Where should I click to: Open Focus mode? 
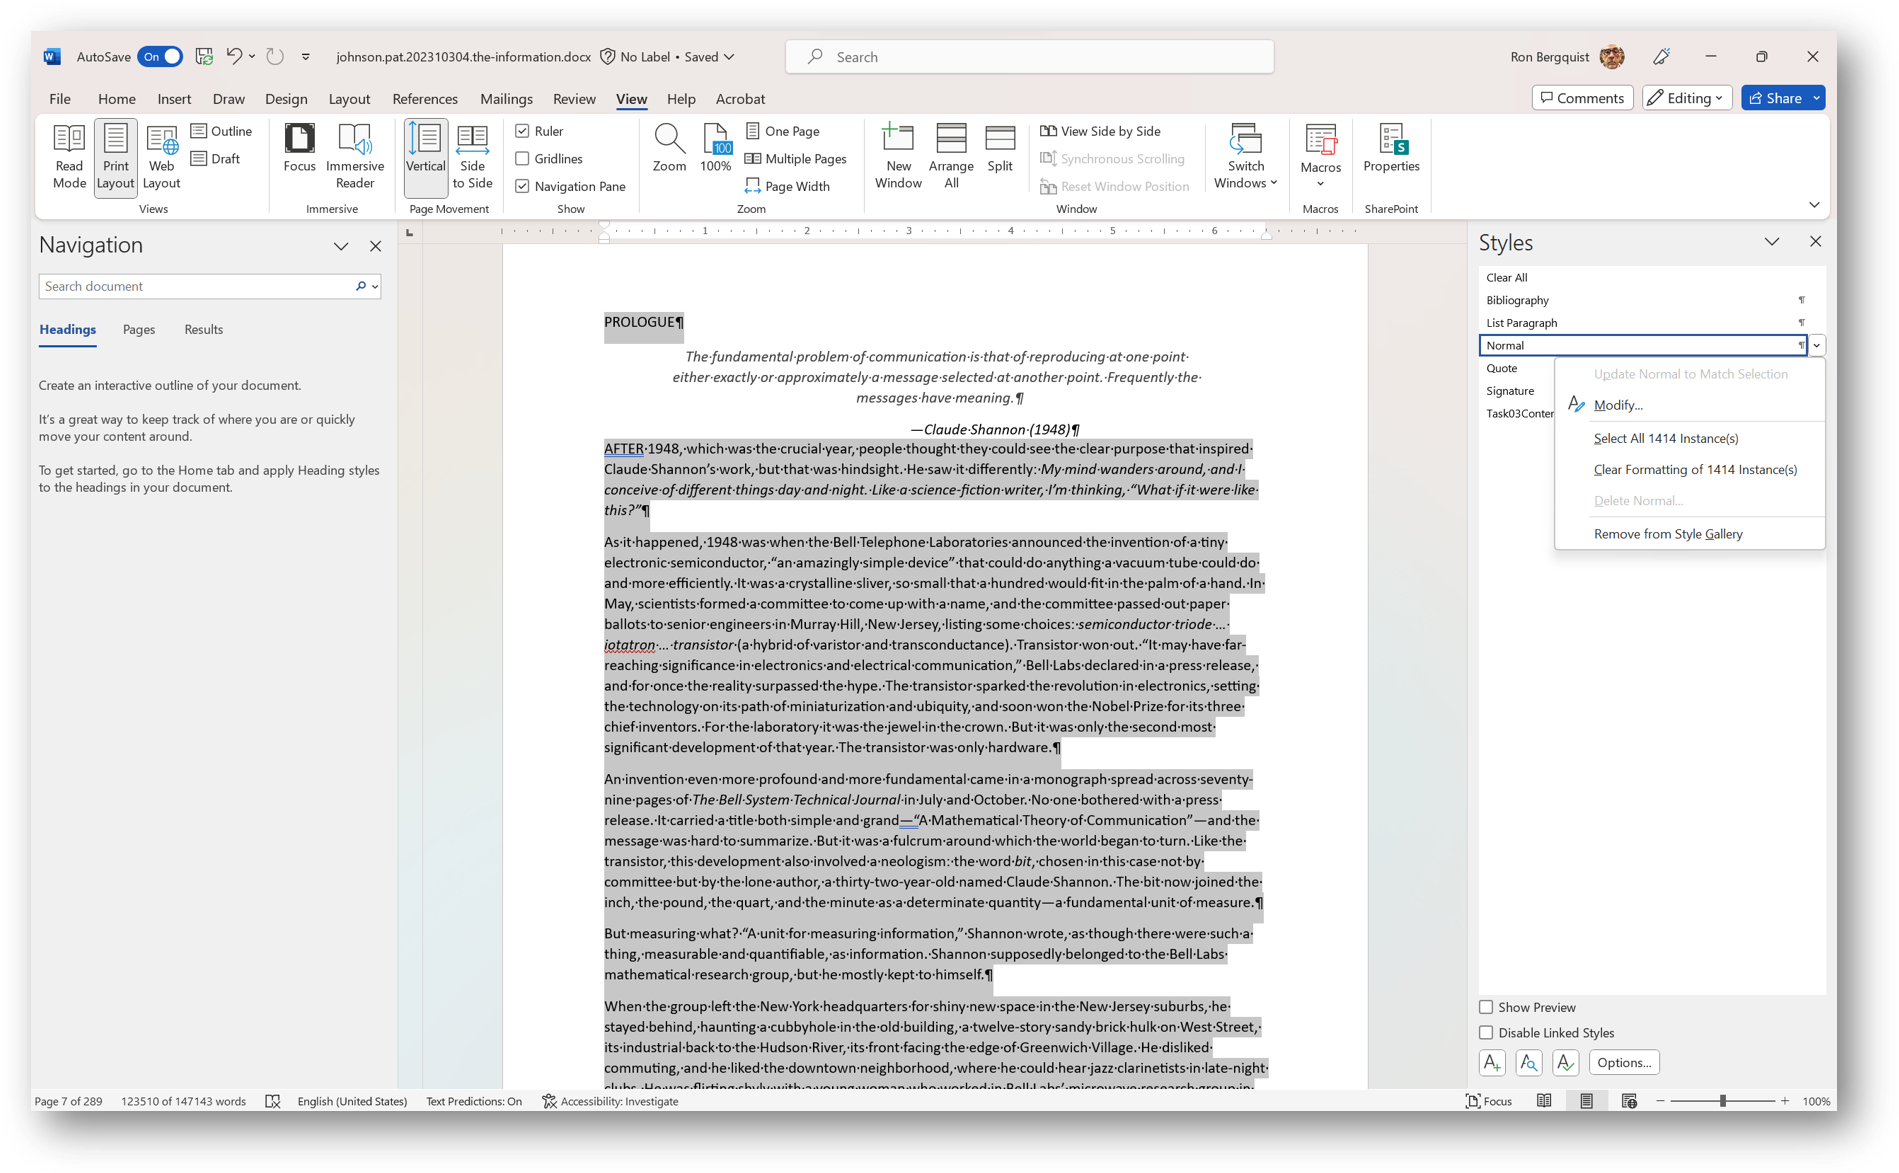click(x=298, y=155)
